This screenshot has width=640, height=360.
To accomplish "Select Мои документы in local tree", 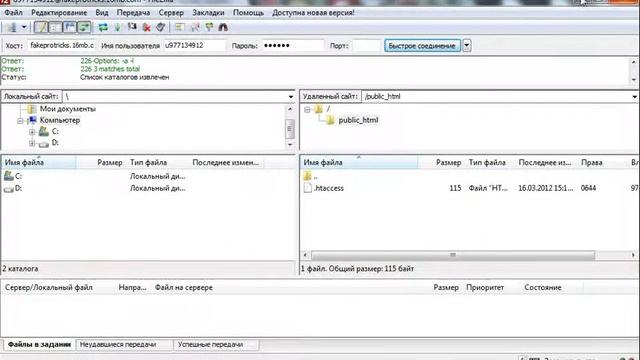I will tap(67, 109).
